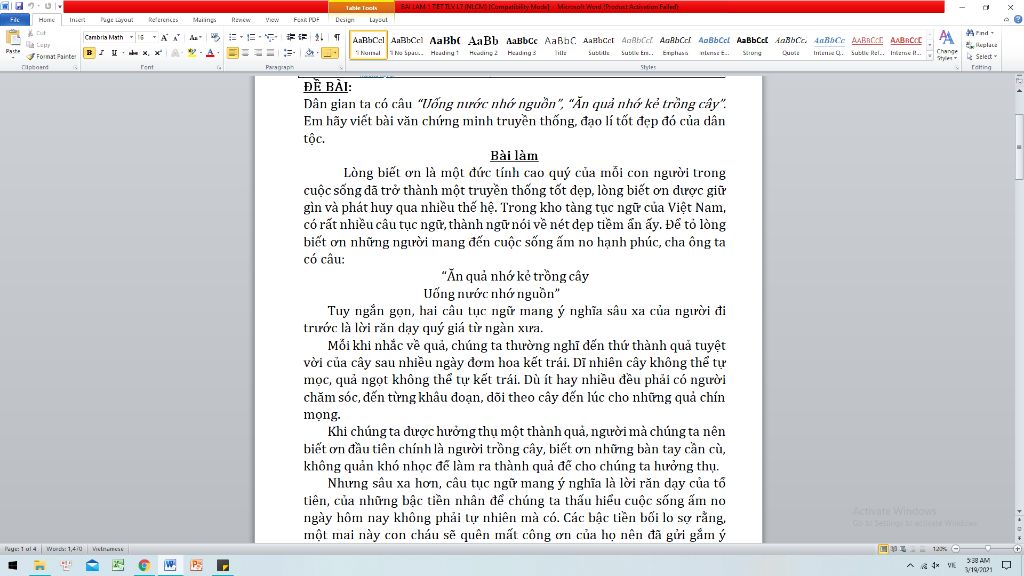Click the vertical scrollbar thumb
Screen dimensions: 1024x576
point(1019,146)
